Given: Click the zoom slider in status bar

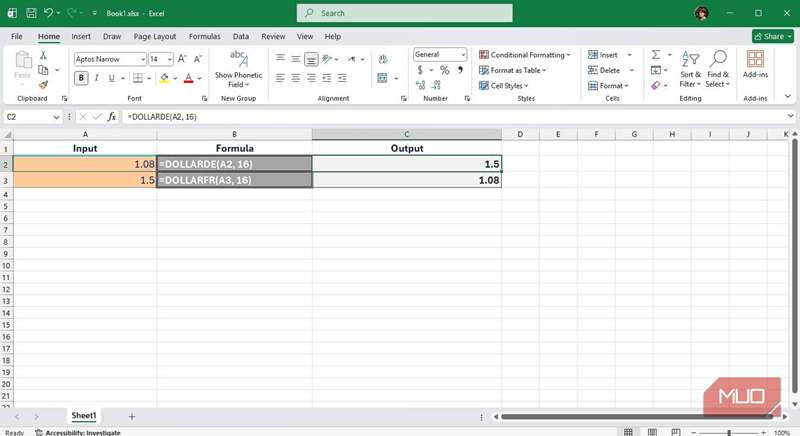Looking at the screenshot, I should click(729, 432).
